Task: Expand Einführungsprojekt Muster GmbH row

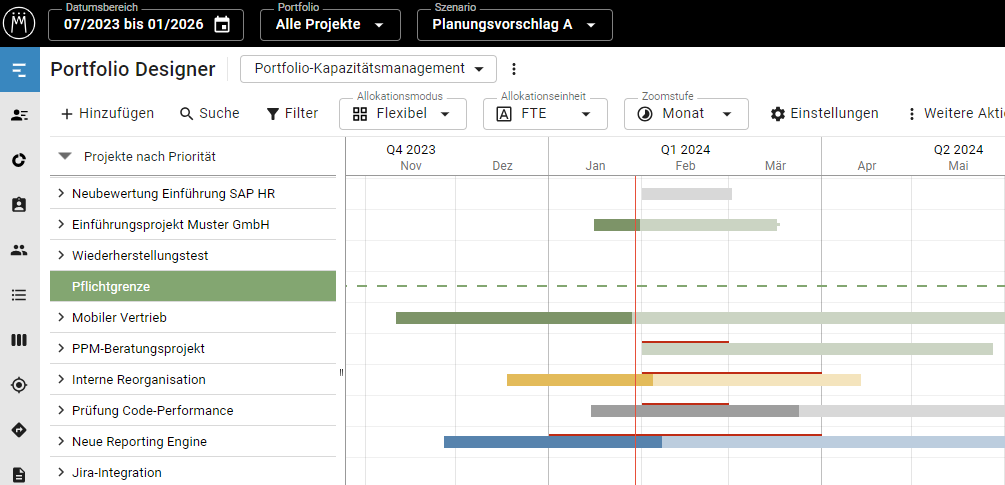Action: (x=61, y=224)
